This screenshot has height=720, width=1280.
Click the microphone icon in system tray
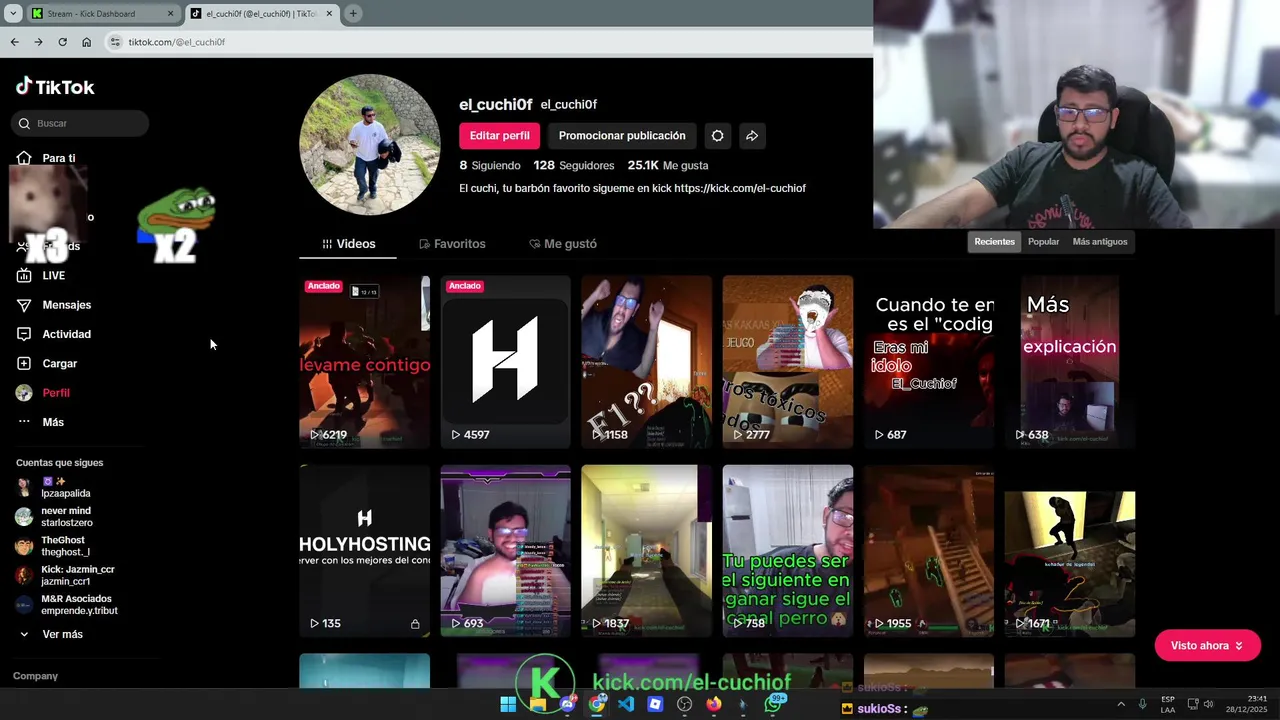point(1143,704)
